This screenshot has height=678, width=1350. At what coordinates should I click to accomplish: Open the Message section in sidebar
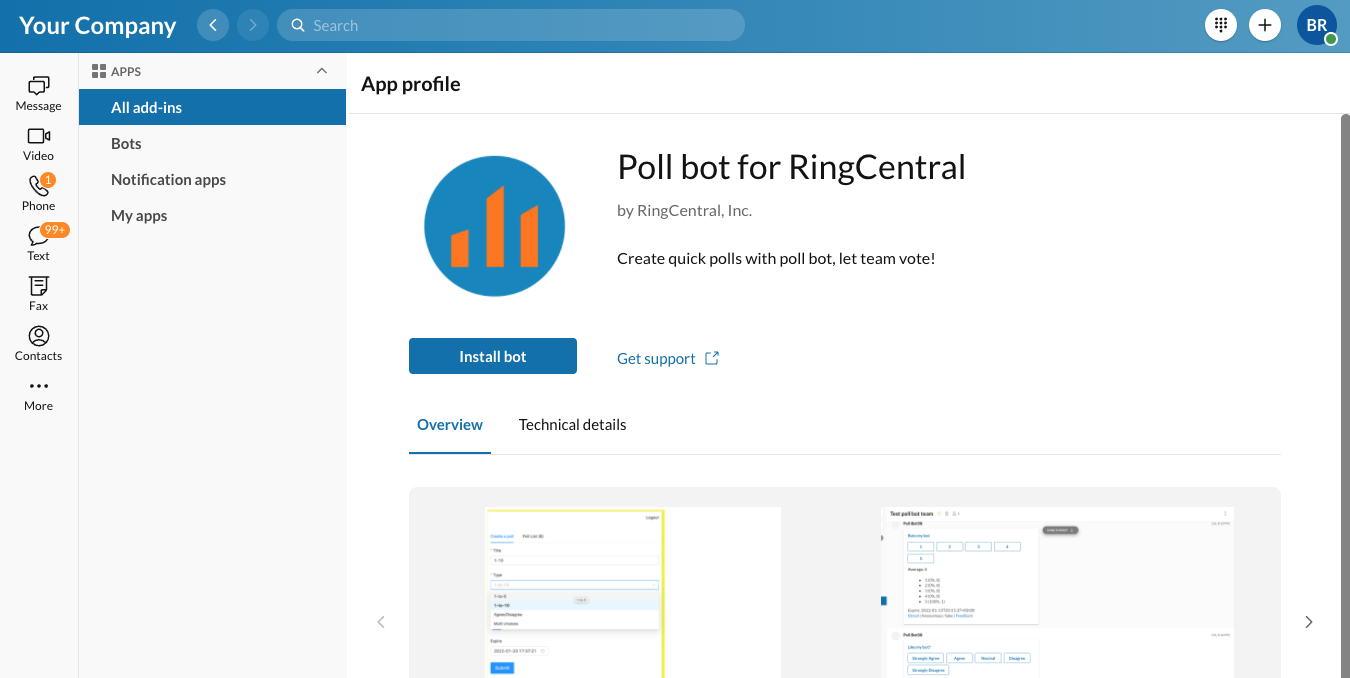[x=38, y=94]
